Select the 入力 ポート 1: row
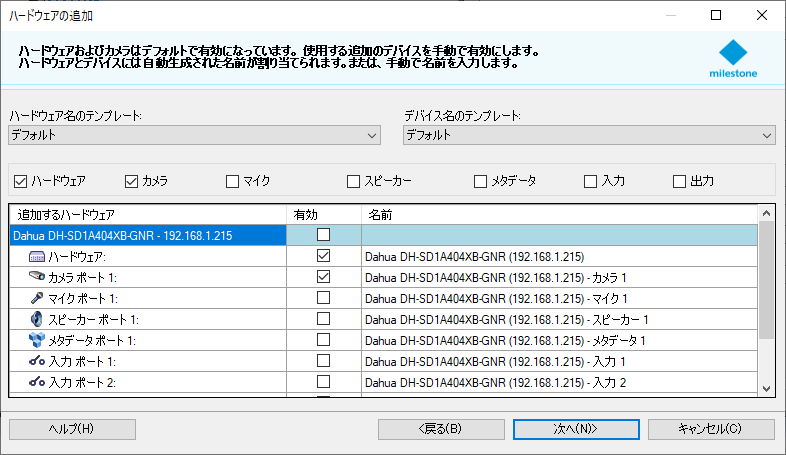This screenshot has width=786, height=455. 148,362
